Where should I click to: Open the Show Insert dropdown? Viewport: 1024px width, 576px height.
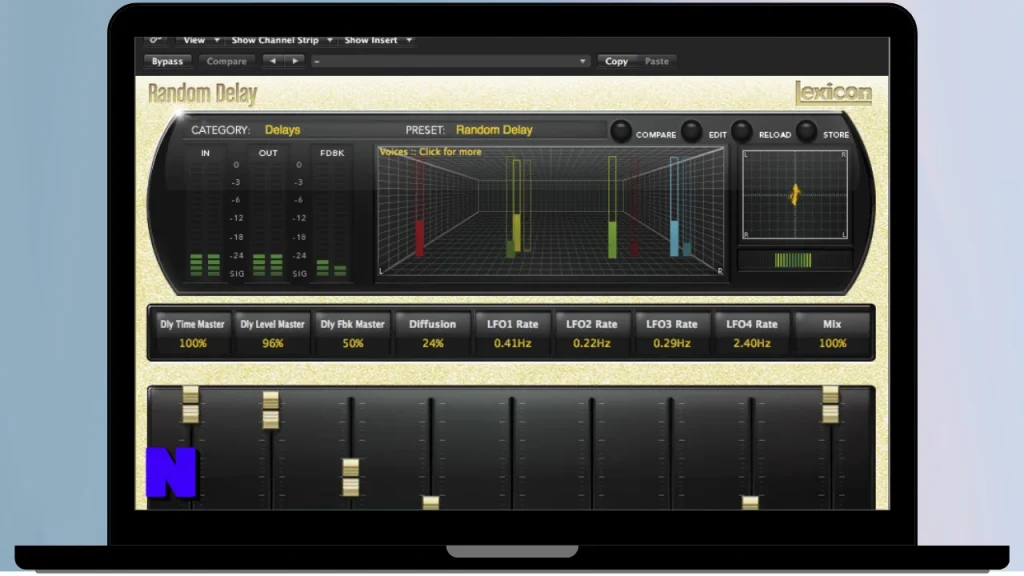pyautogui.click(x=378, y=40)
